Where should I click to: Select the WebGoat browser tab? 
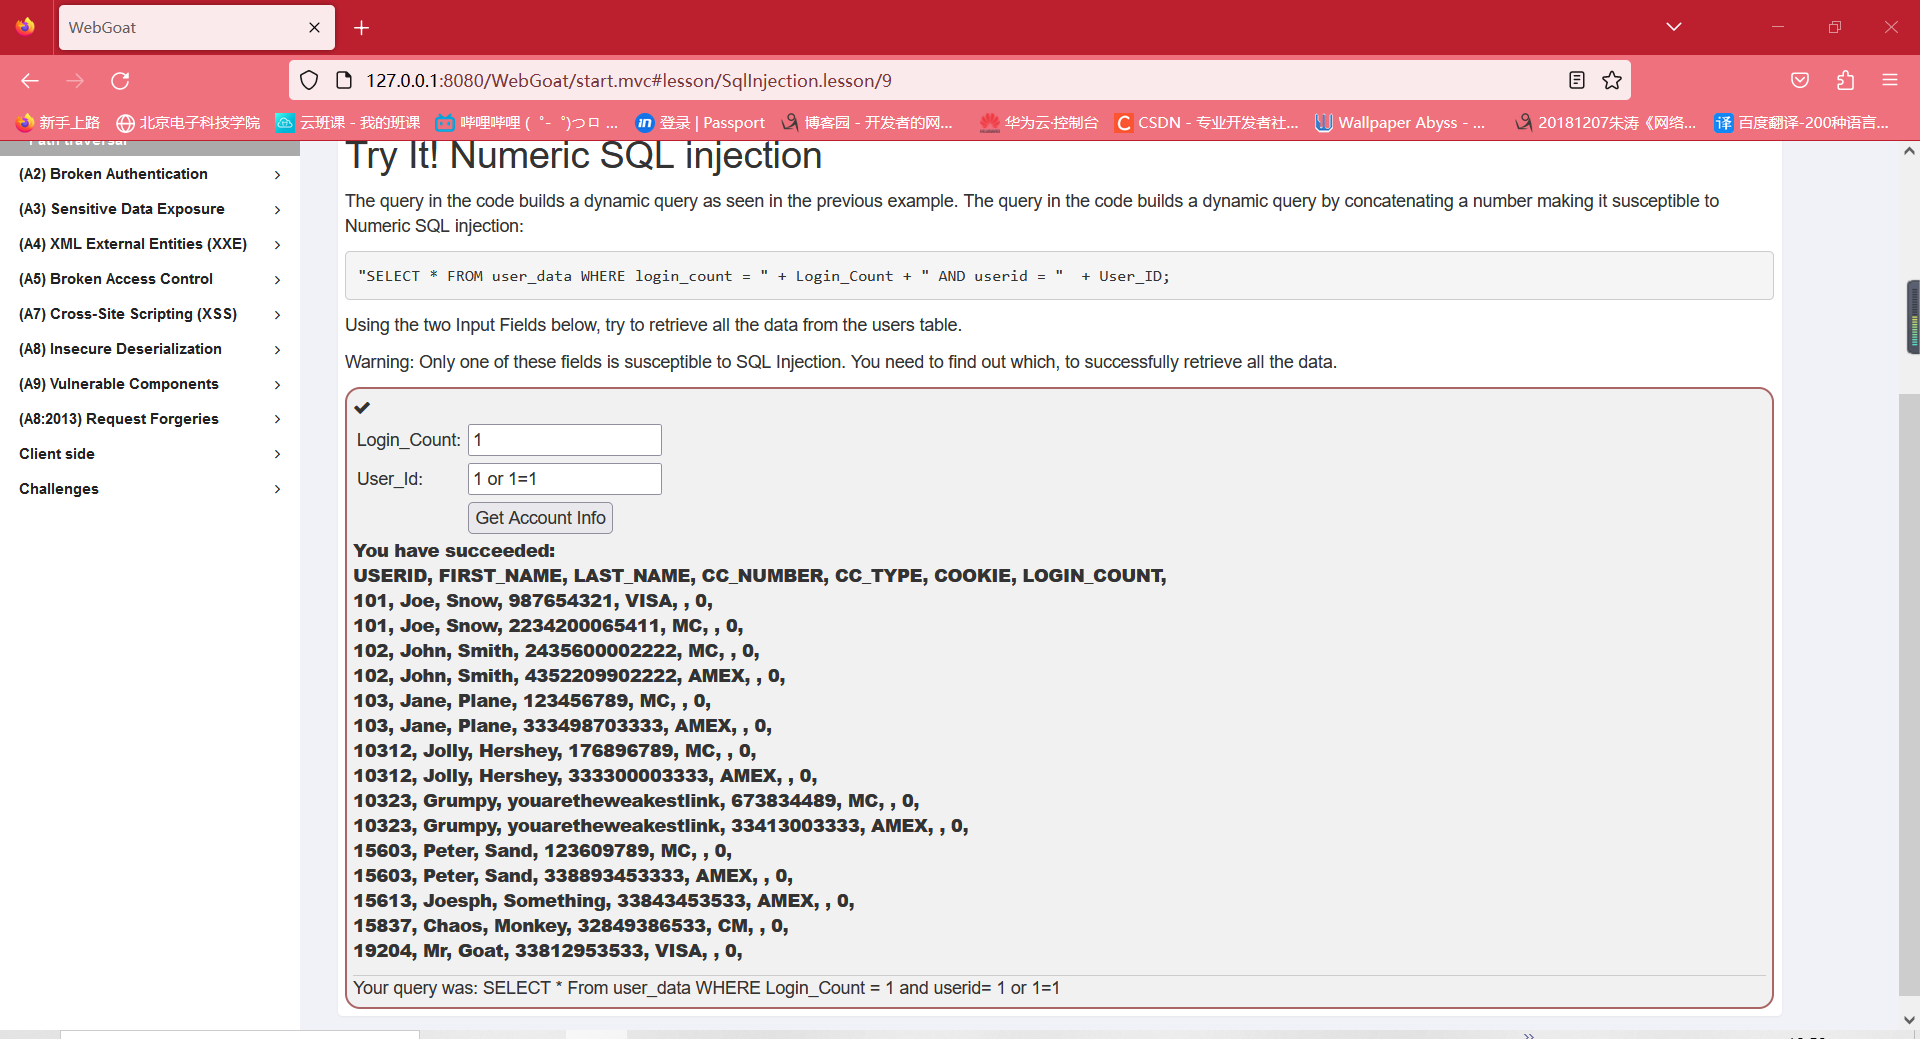(x=197, y=28)
